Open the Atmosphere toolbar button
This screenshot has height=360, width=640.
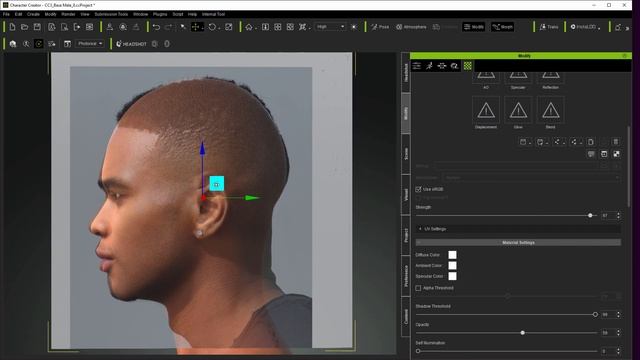411,27
